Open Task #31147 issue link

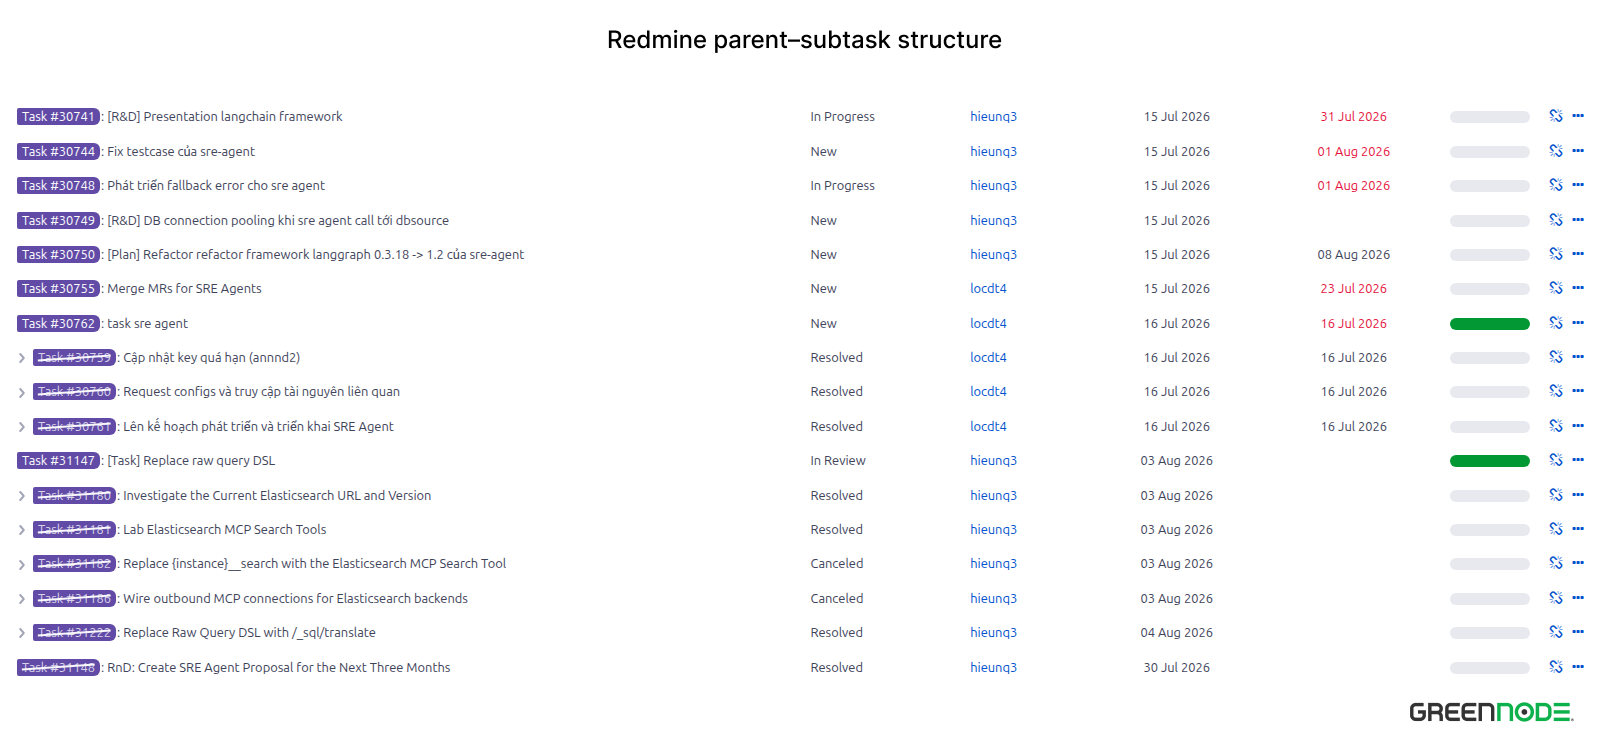pos(58,461)
